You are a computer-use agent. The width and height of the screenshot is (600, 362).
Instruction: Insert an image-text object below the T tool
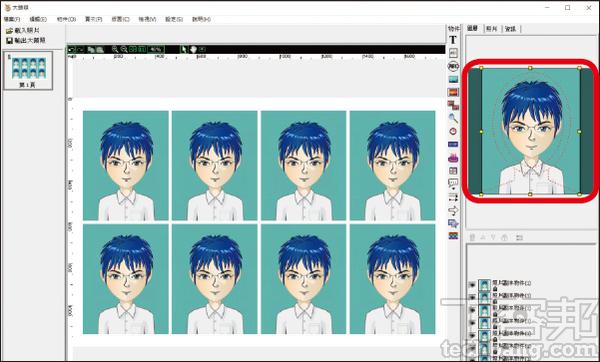453,53
